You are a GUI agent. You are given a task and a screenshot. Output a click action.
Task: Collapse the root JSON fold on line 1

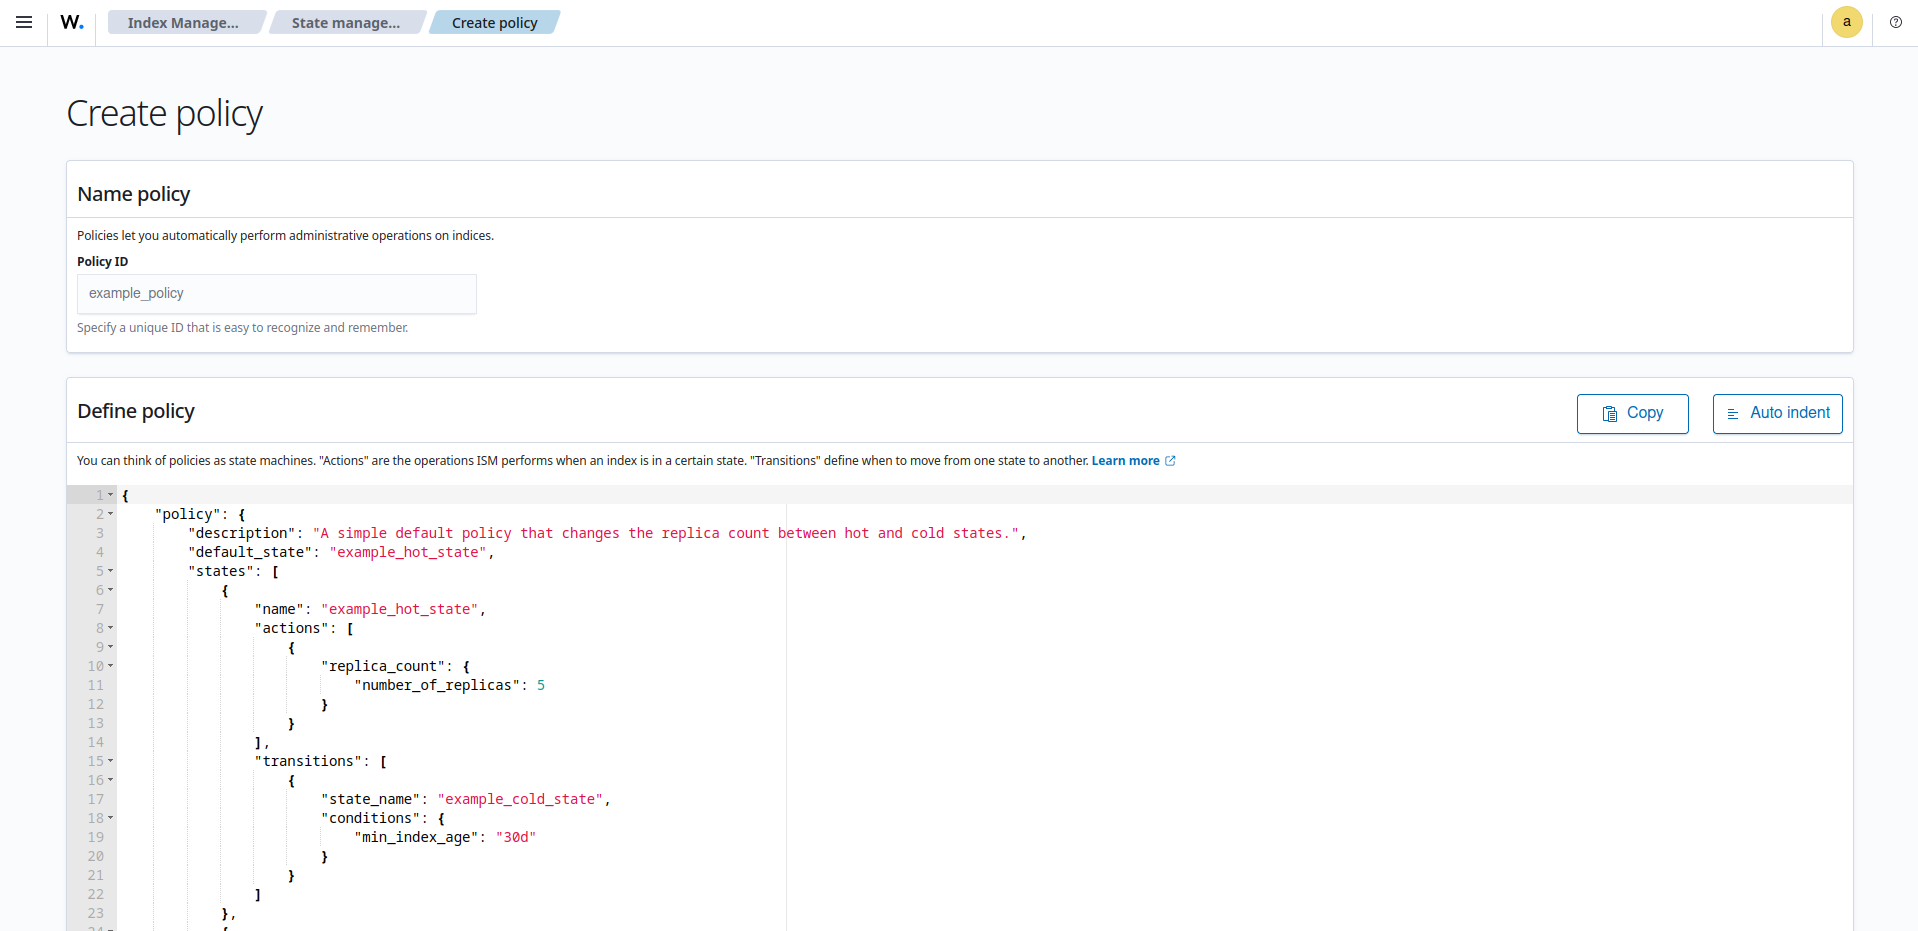click(110, 495)
